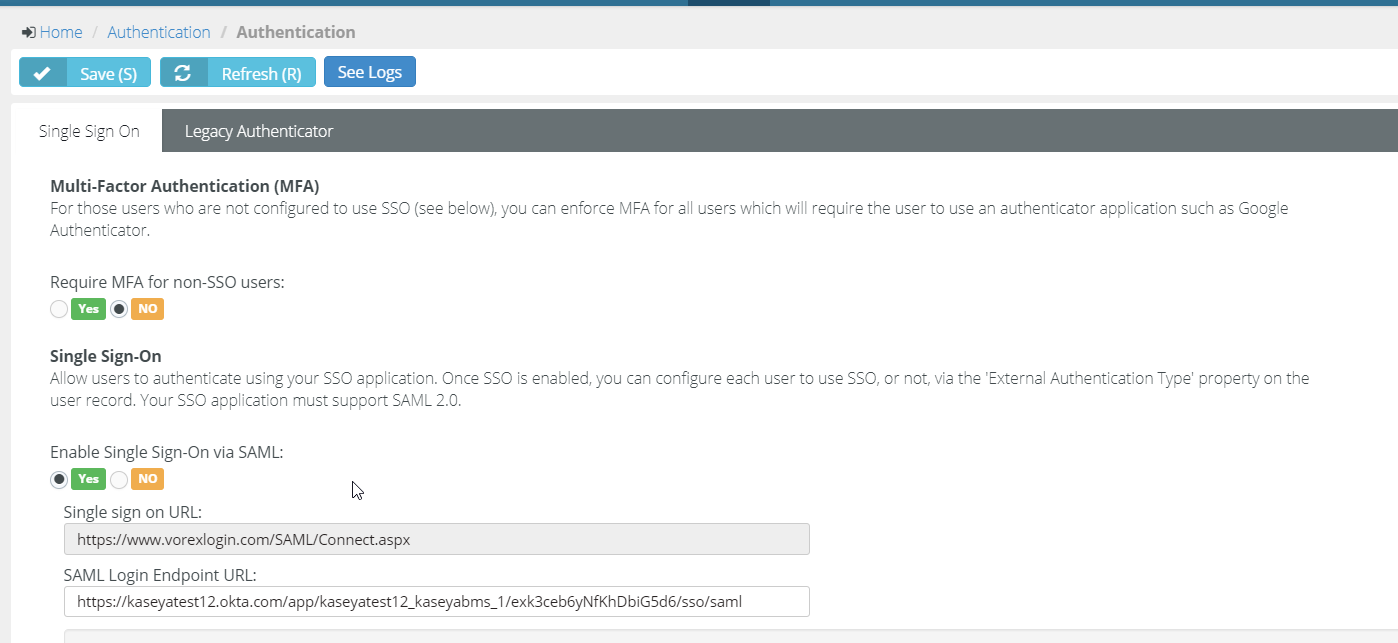Disable Single Sign-On via SAML NO radio

click(119, 479)
